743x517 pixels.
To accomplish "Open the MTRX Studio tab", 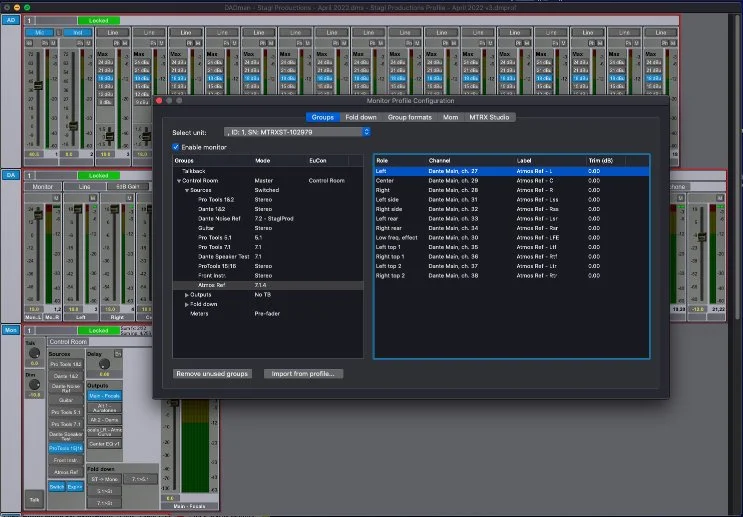I will pos(491,117).
